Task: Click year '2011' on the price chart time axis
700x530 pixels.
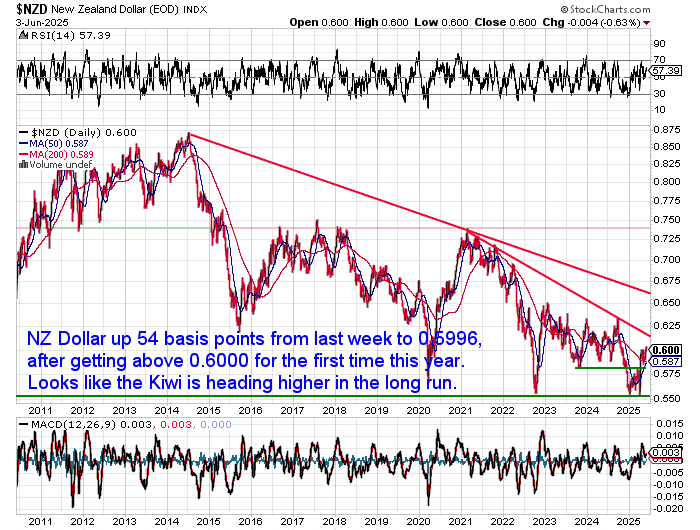Action: 40,410
